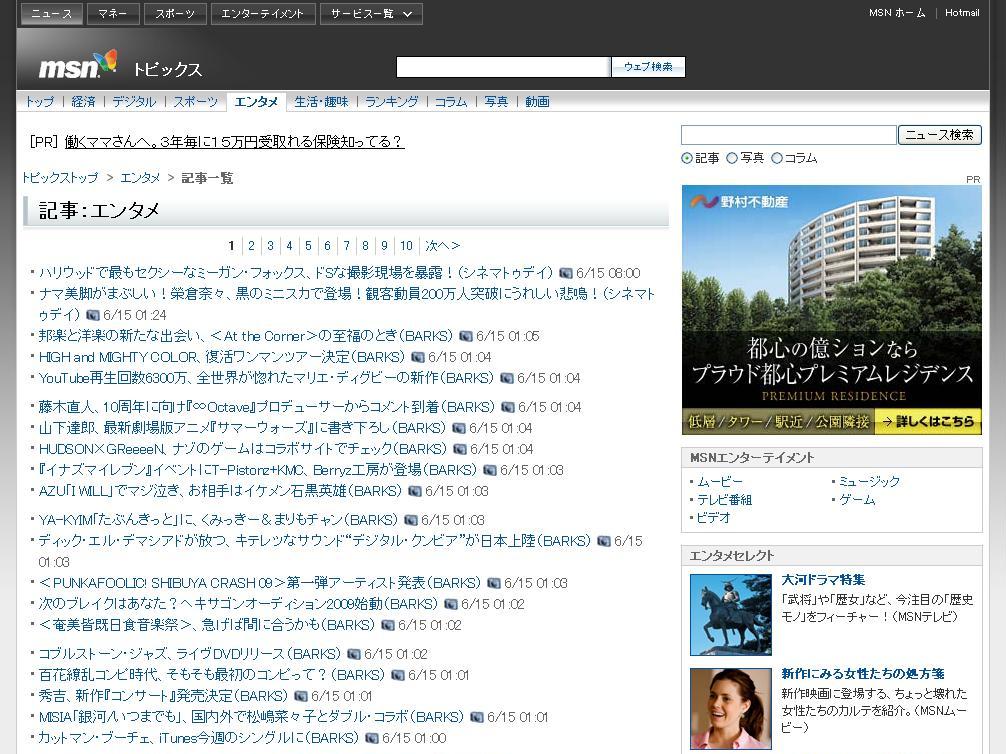Switch to the 動画 tab

click(x=537, y=101)
